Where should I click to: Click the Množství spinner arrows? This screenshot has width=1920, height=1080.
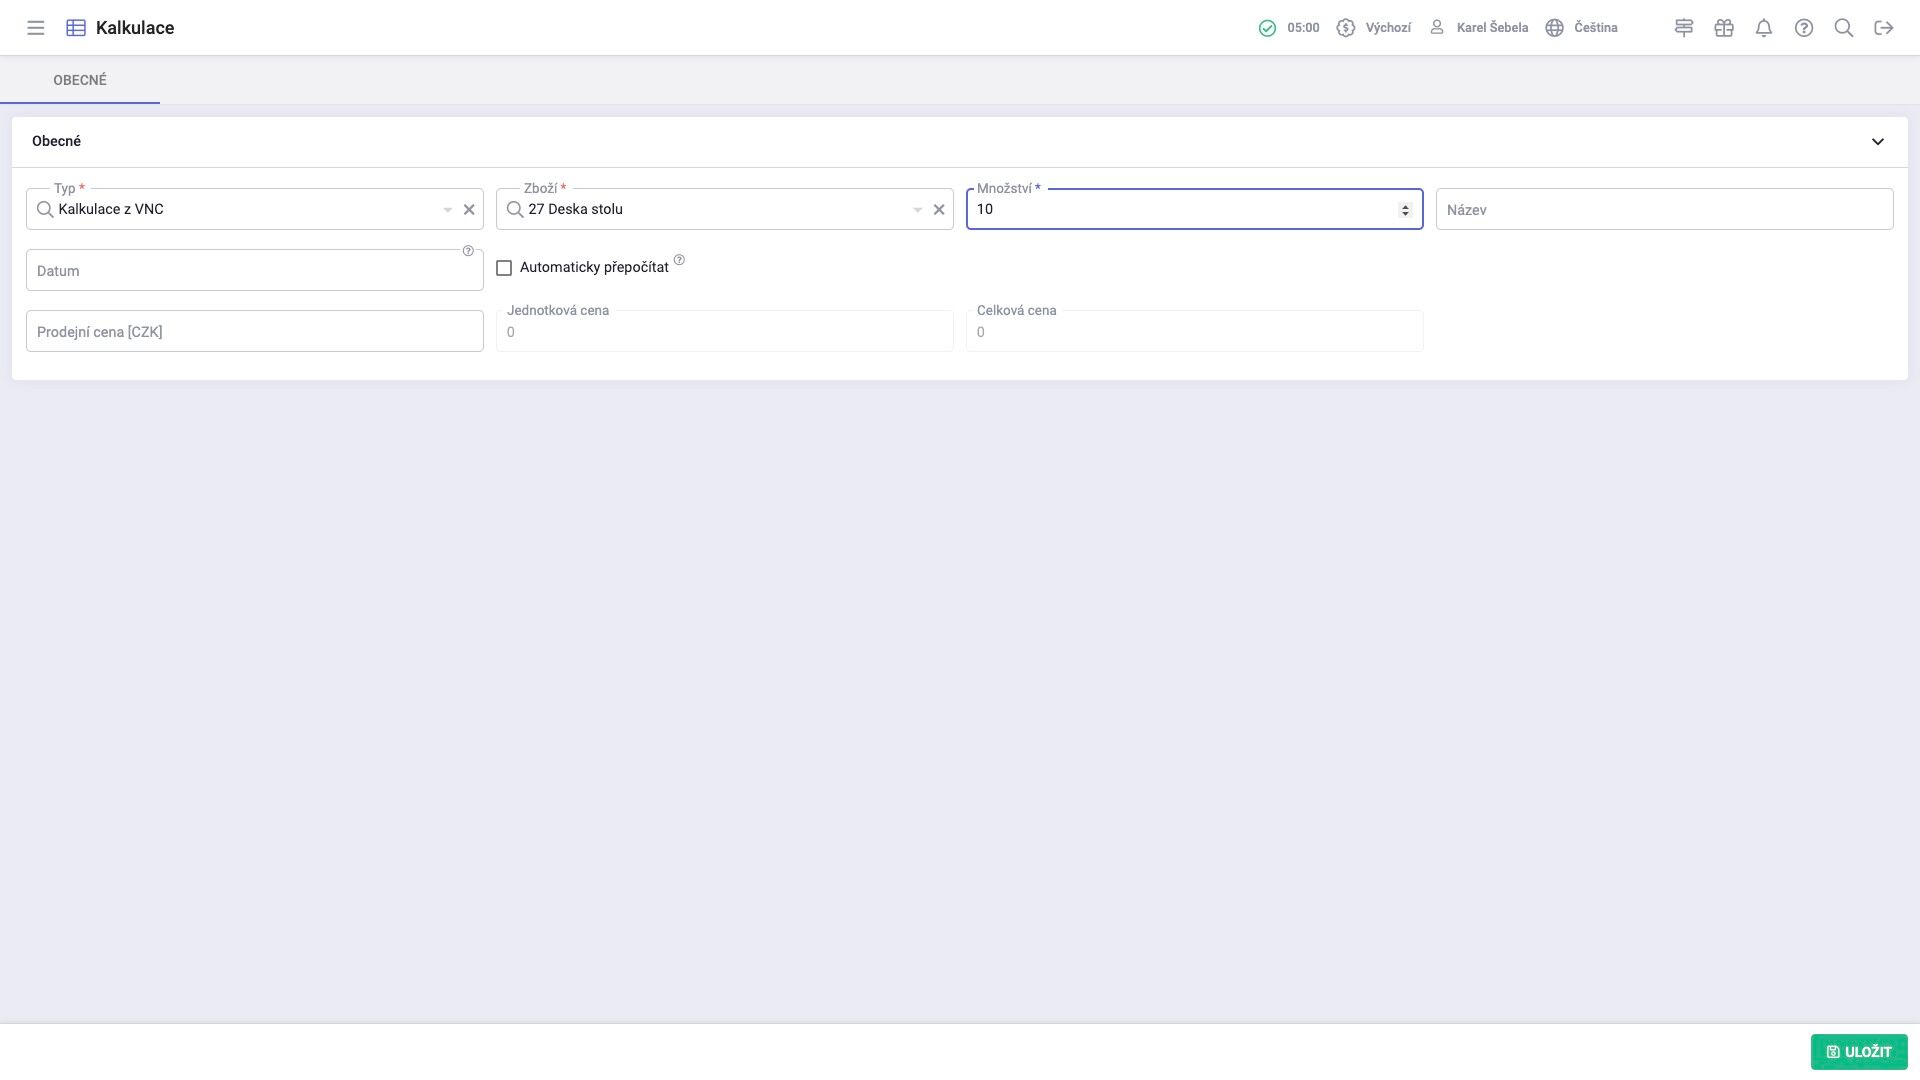(1405, 210)
